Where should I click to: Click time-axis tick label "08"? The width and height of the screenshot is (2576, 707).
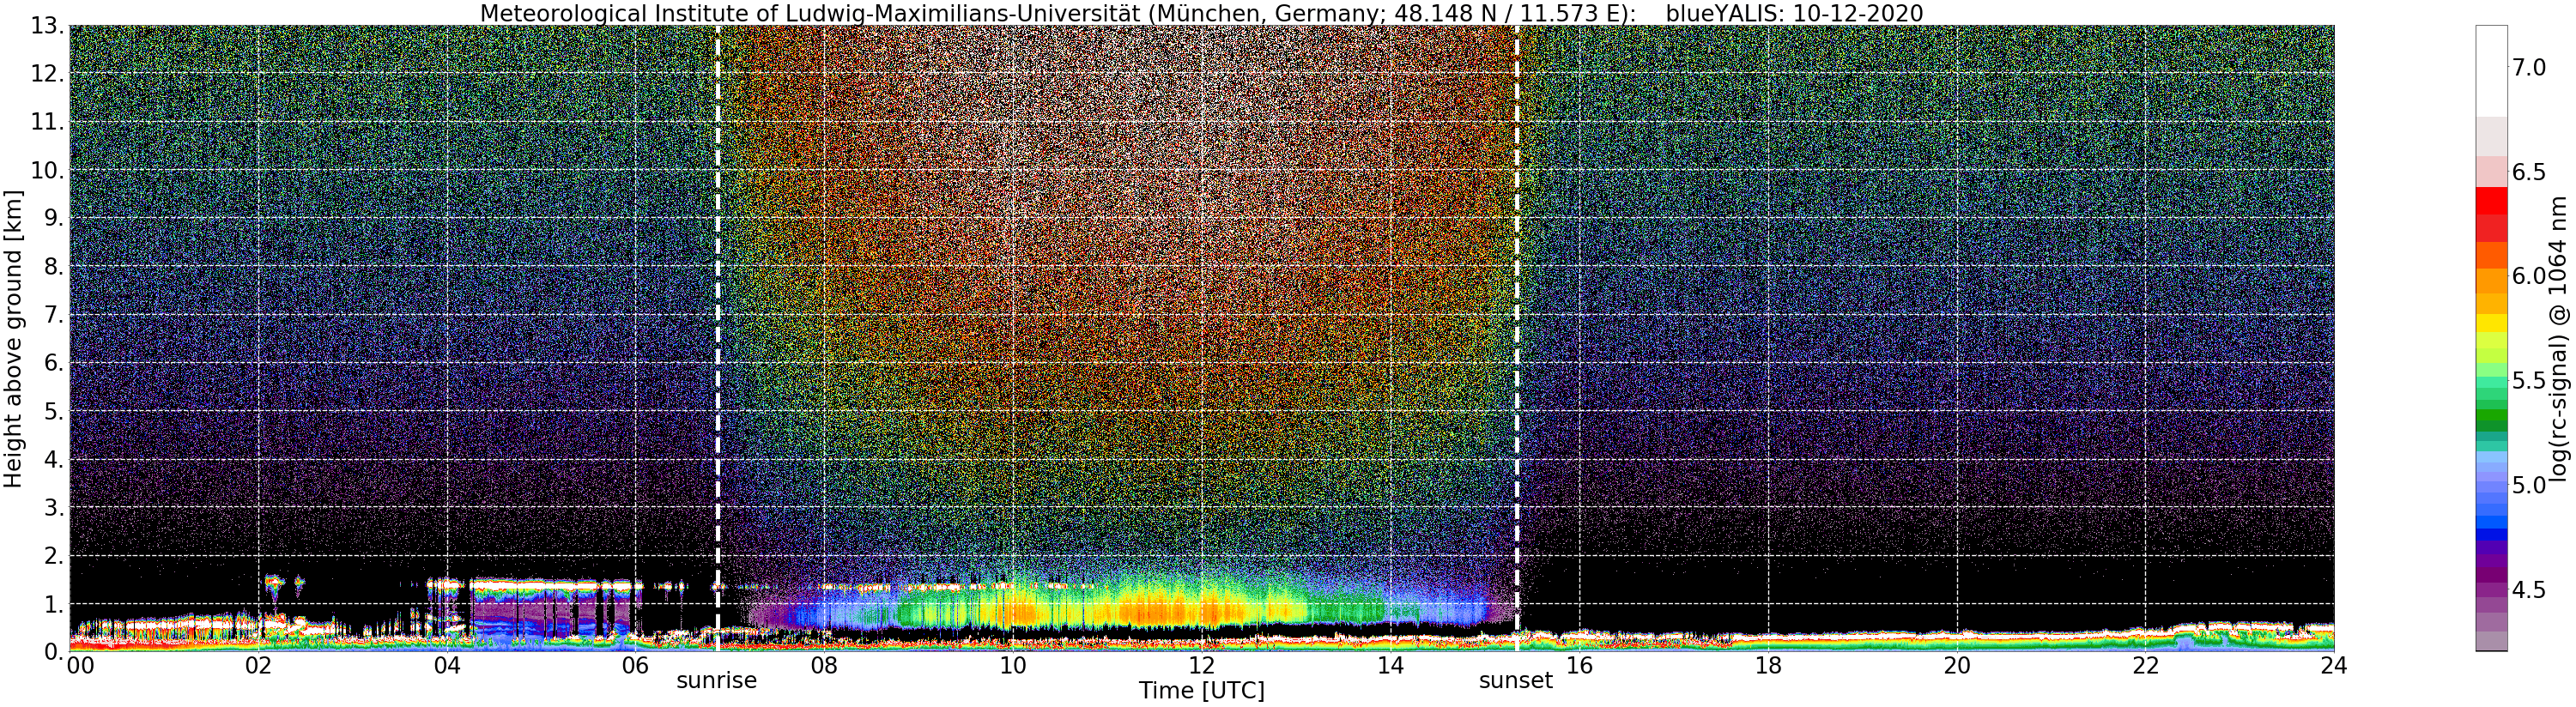824,666
